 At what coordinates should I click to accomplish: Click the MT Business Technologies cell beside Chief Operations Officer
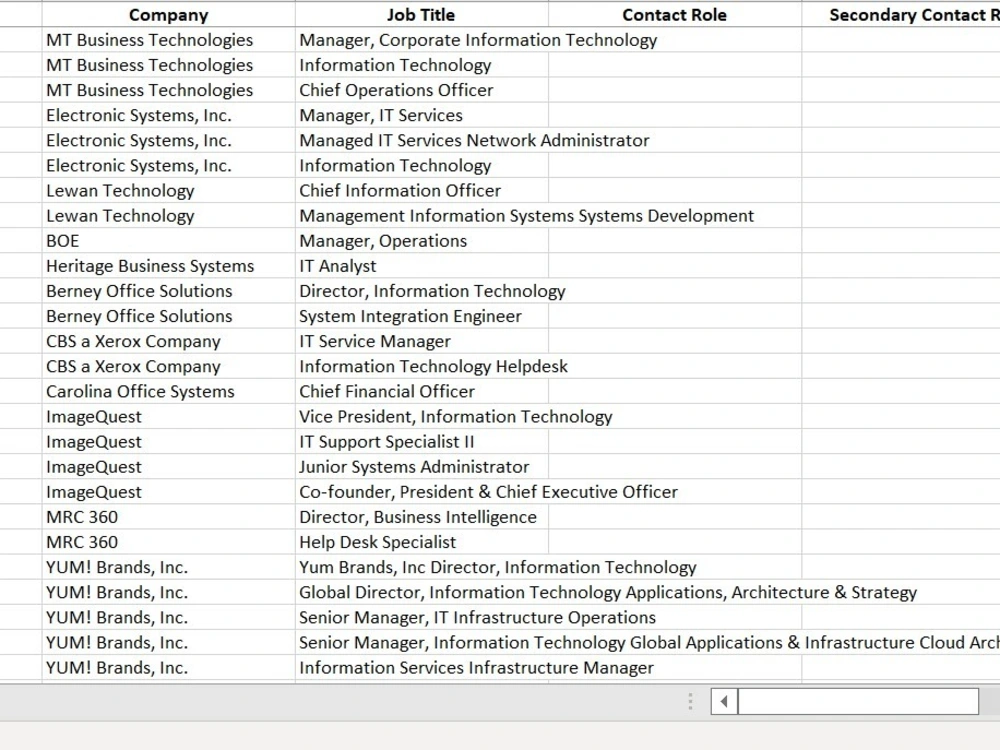tap(168, 90)
